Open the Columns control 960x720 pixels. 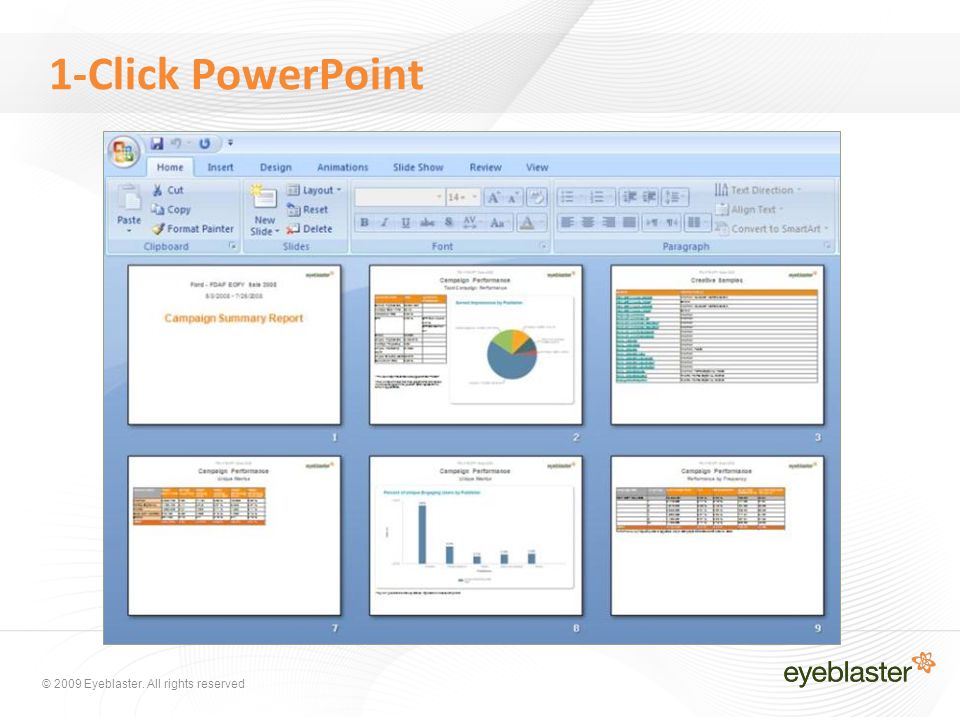(697, 222)
